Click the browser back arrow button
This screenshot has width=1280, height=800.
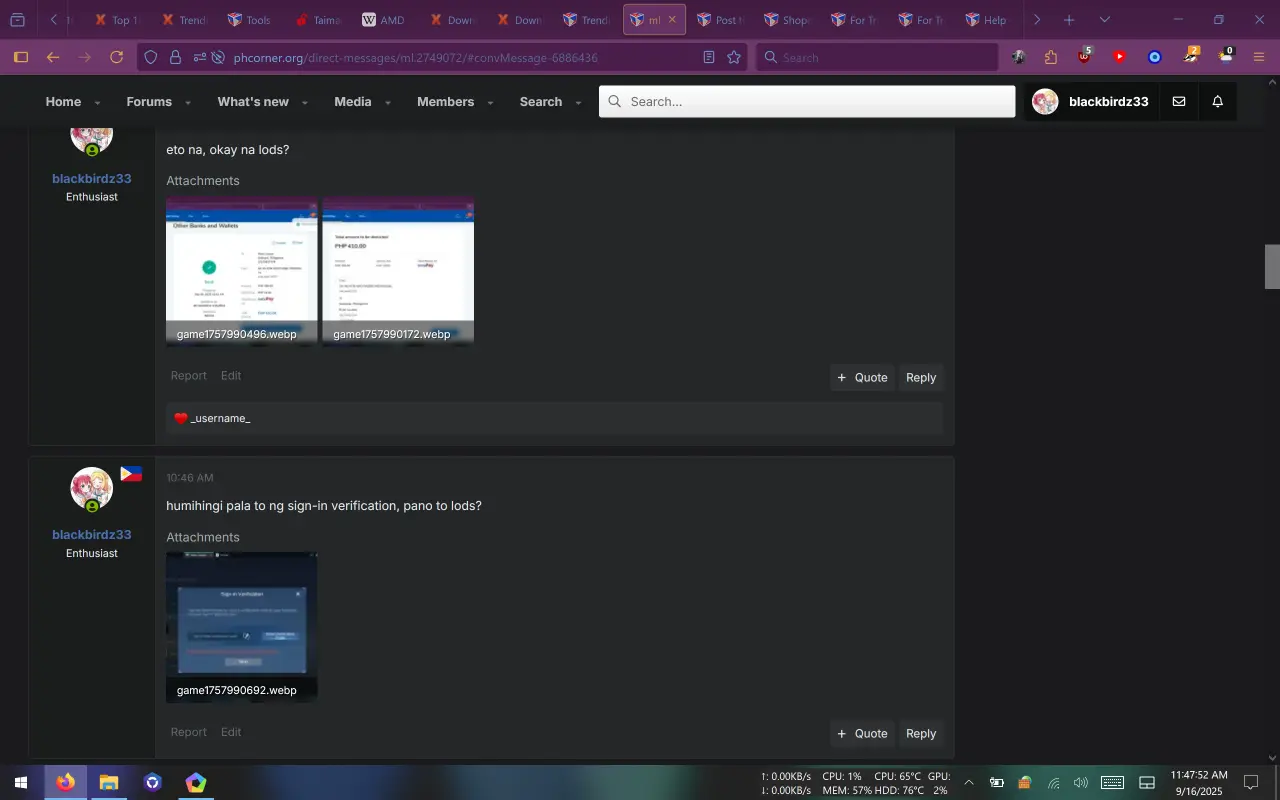[x=53, y=57]
